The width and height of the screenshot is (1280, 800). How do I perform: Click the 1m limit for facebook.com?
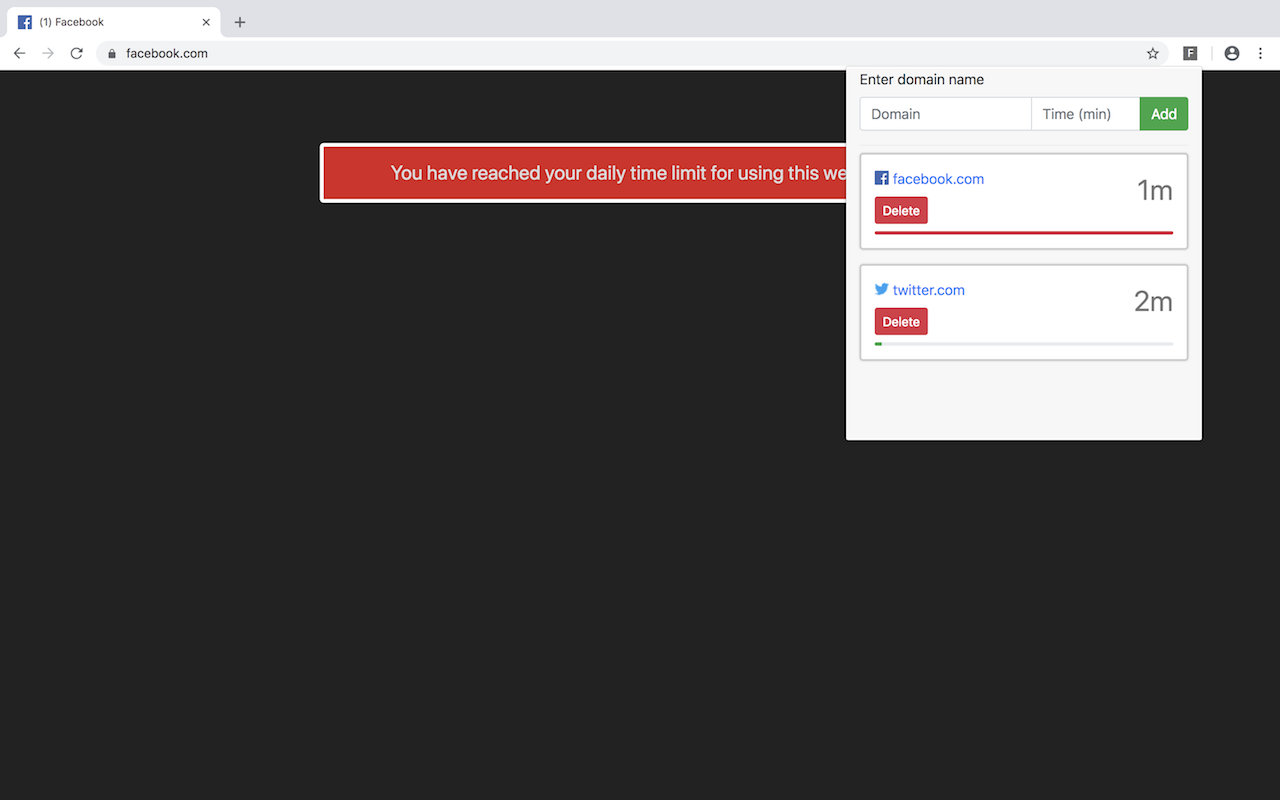click(x=1154, y=190)
